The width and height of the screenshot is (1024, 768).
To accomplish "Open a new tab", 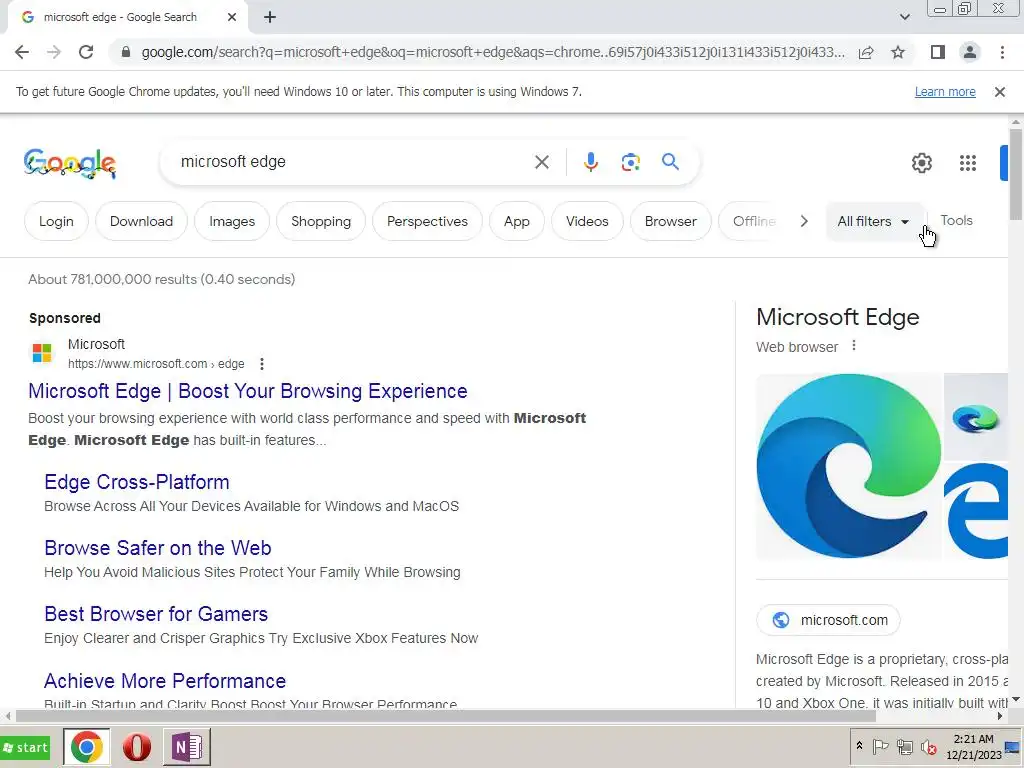I will pos(270,18).
